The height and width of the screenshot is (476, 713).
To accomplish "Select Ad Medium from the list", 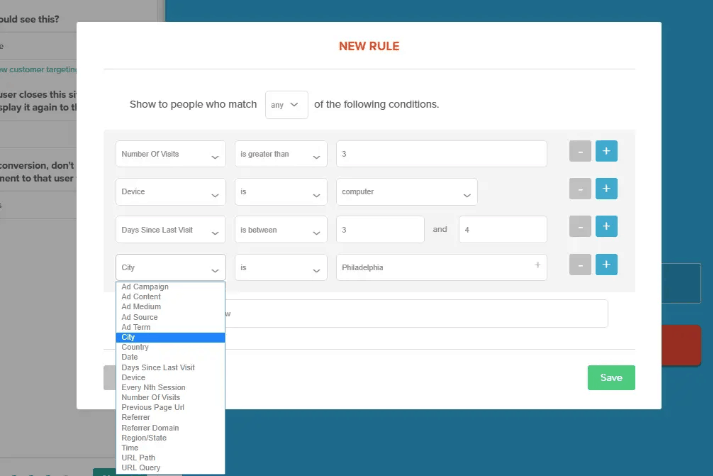I will pos(170,306).
